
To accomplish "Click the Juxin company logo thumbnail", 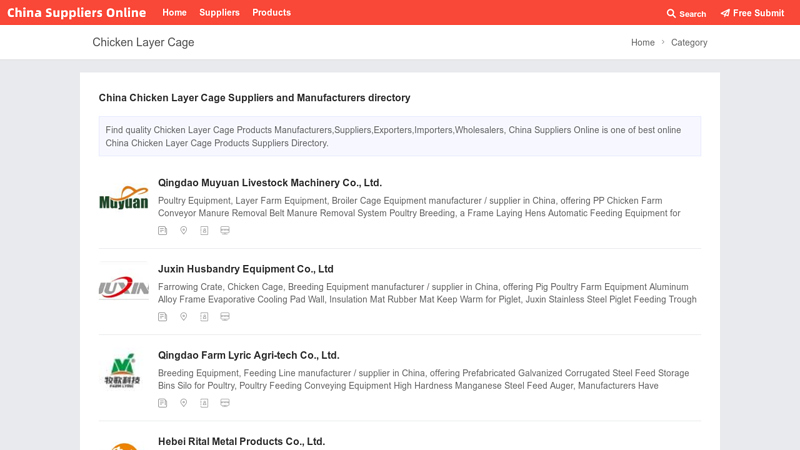I will [123, 288].
